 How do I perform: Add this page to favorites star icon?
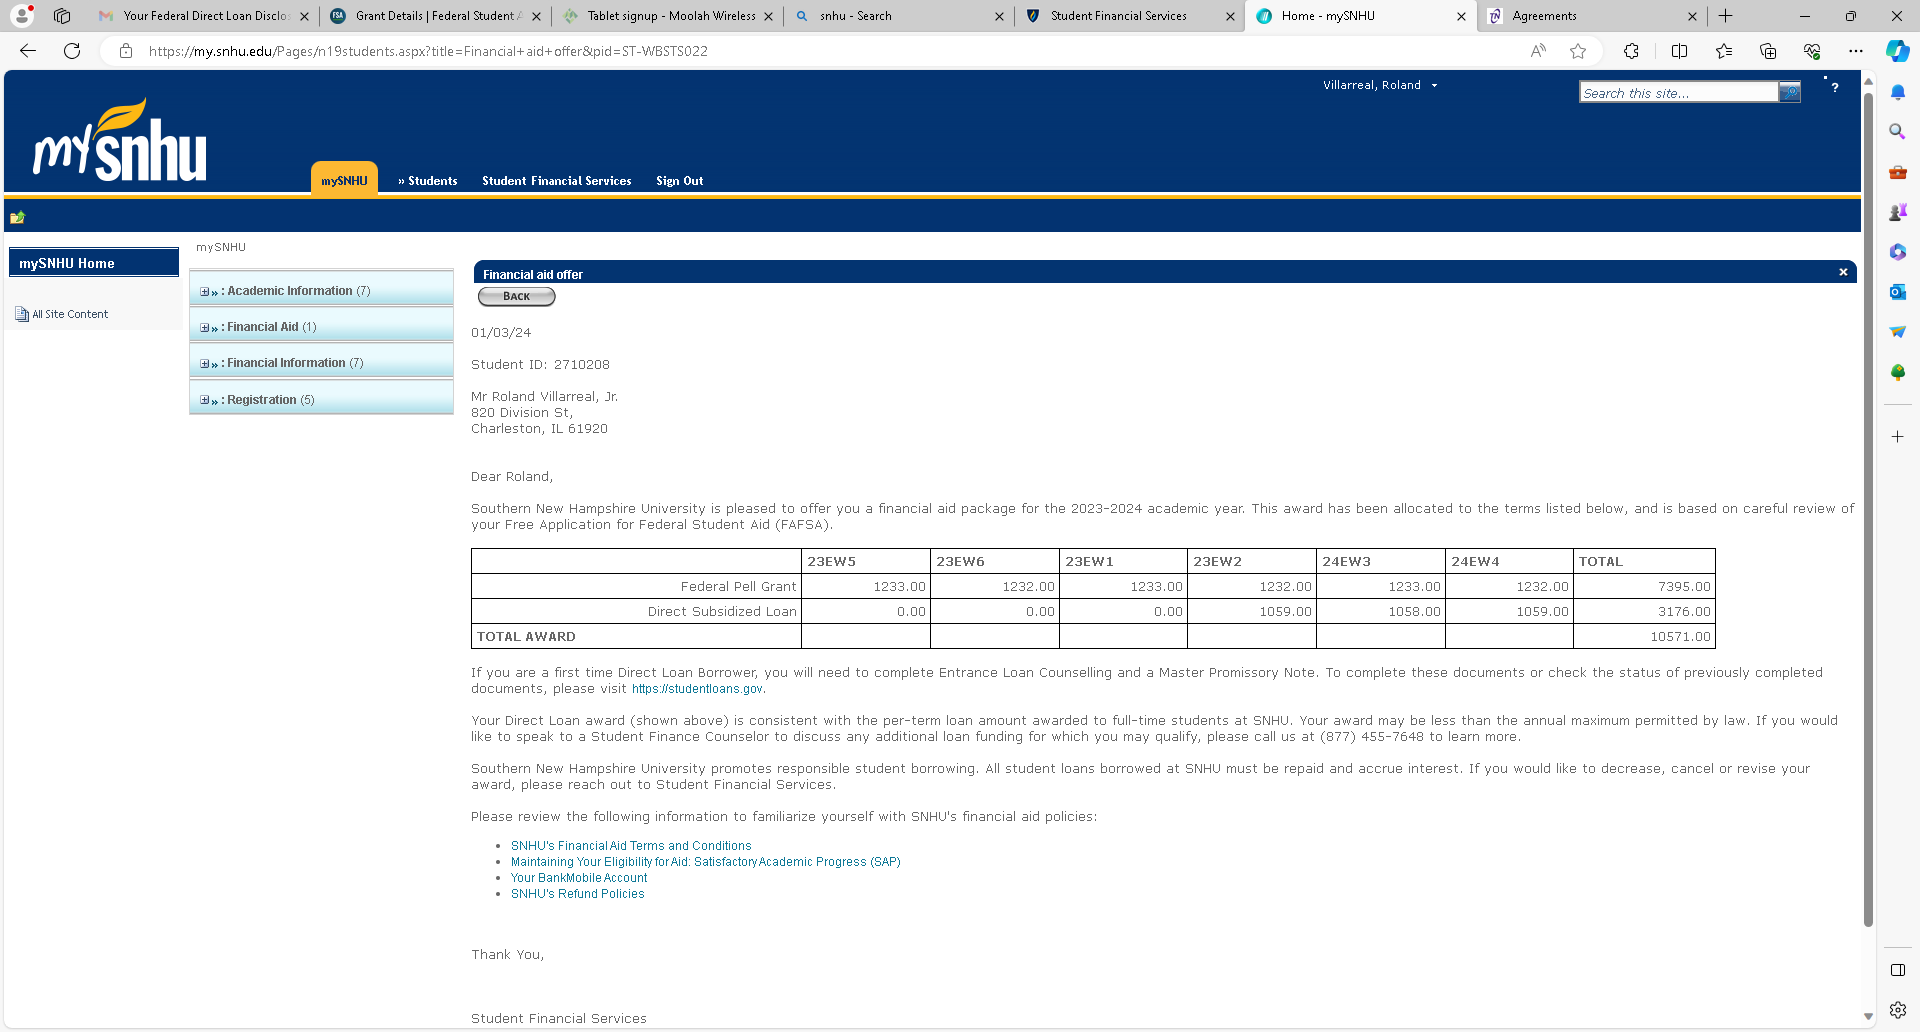[x=1578, y=51]
